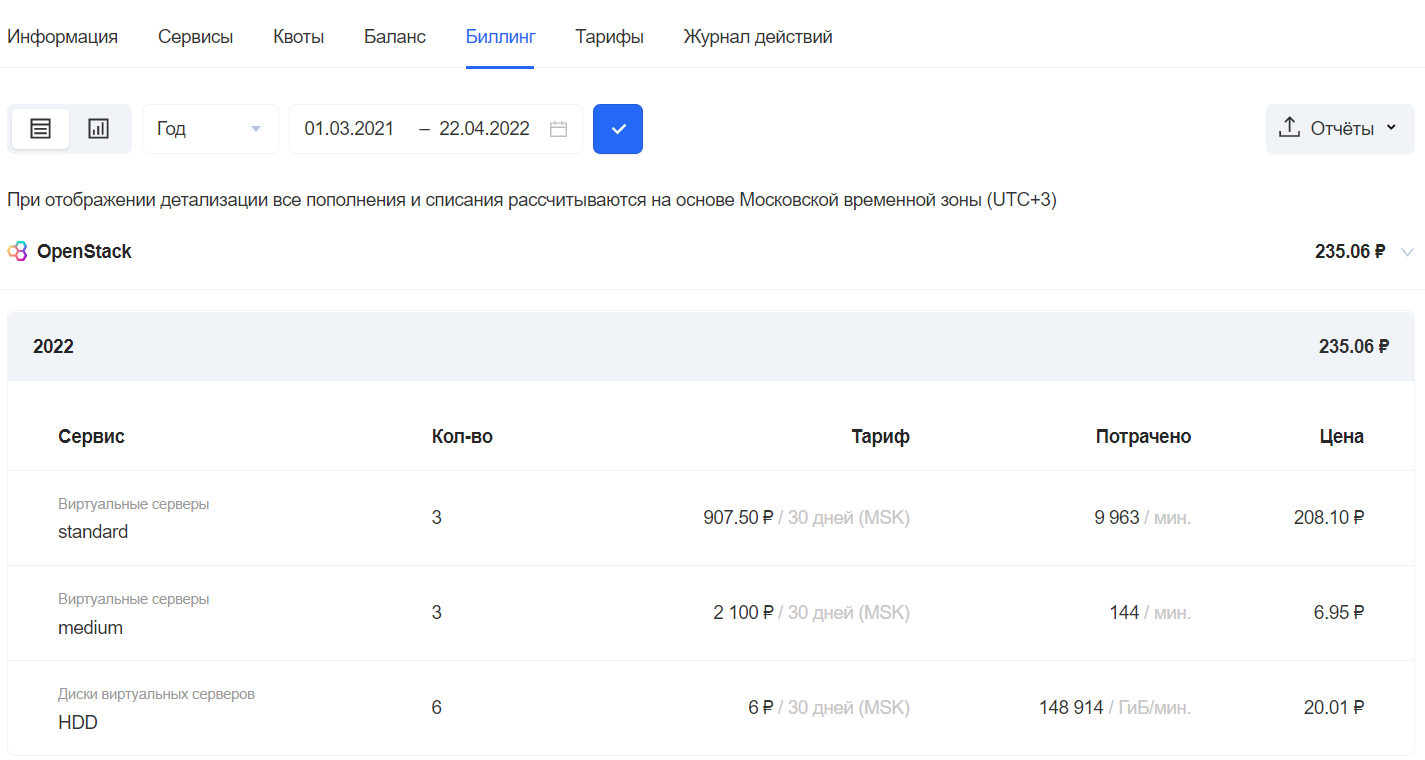The width and height of the screenshot is (1425, 760).
Task: Select the standard service row name
Action: coord(93,532)
